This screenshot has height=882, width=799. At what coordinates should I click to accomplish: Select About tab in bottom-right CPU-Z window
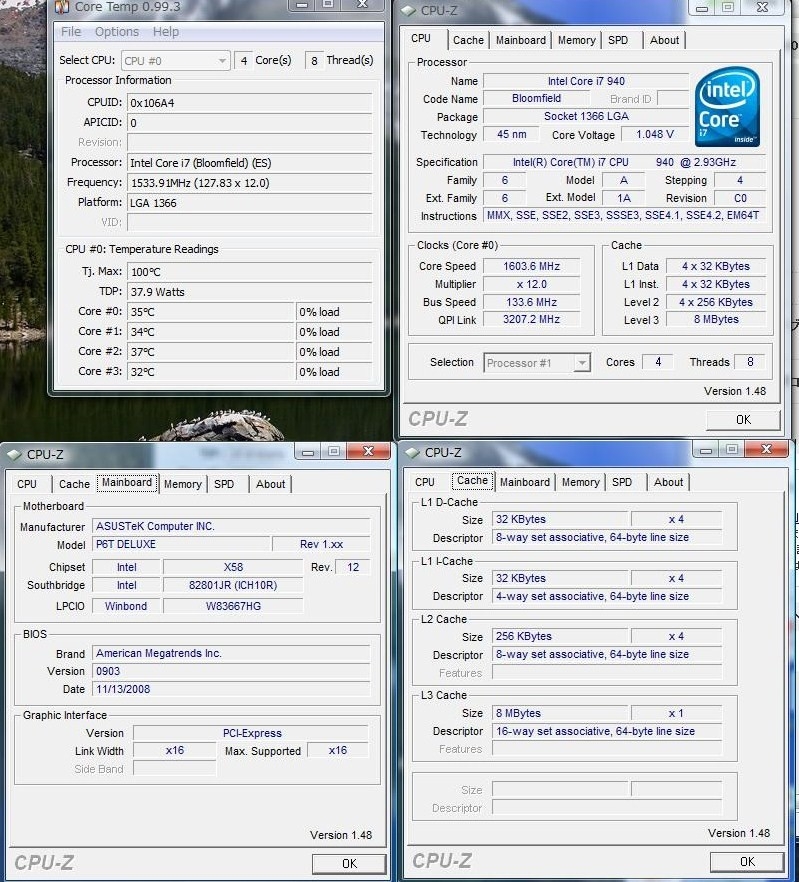[x=668, y=482]
